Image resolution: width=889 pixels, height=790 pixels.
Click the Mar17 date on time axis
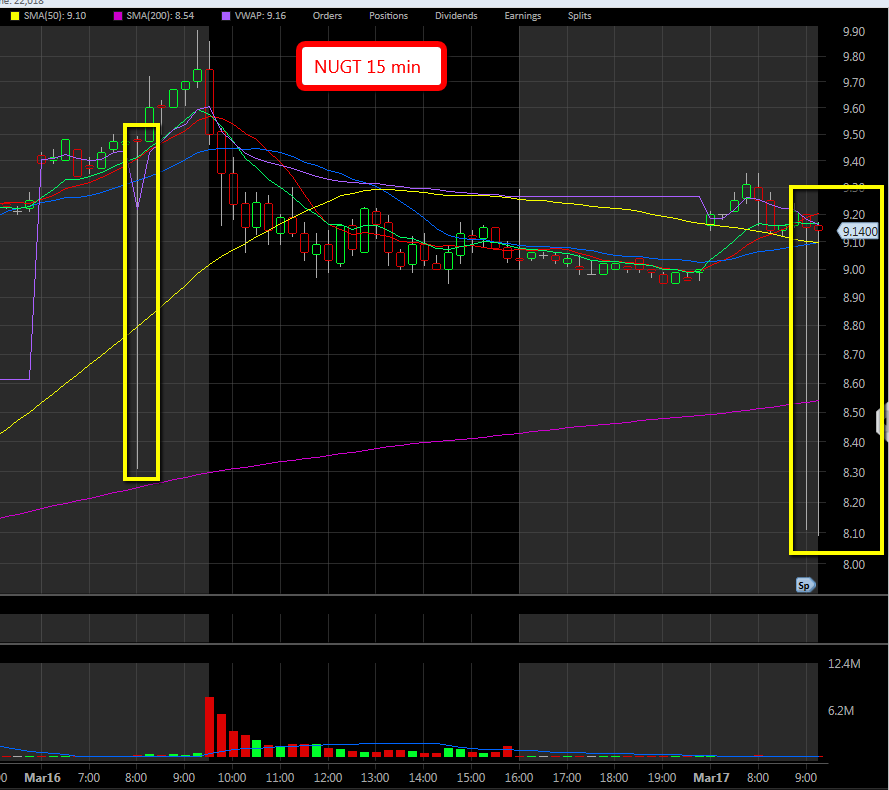711,776
